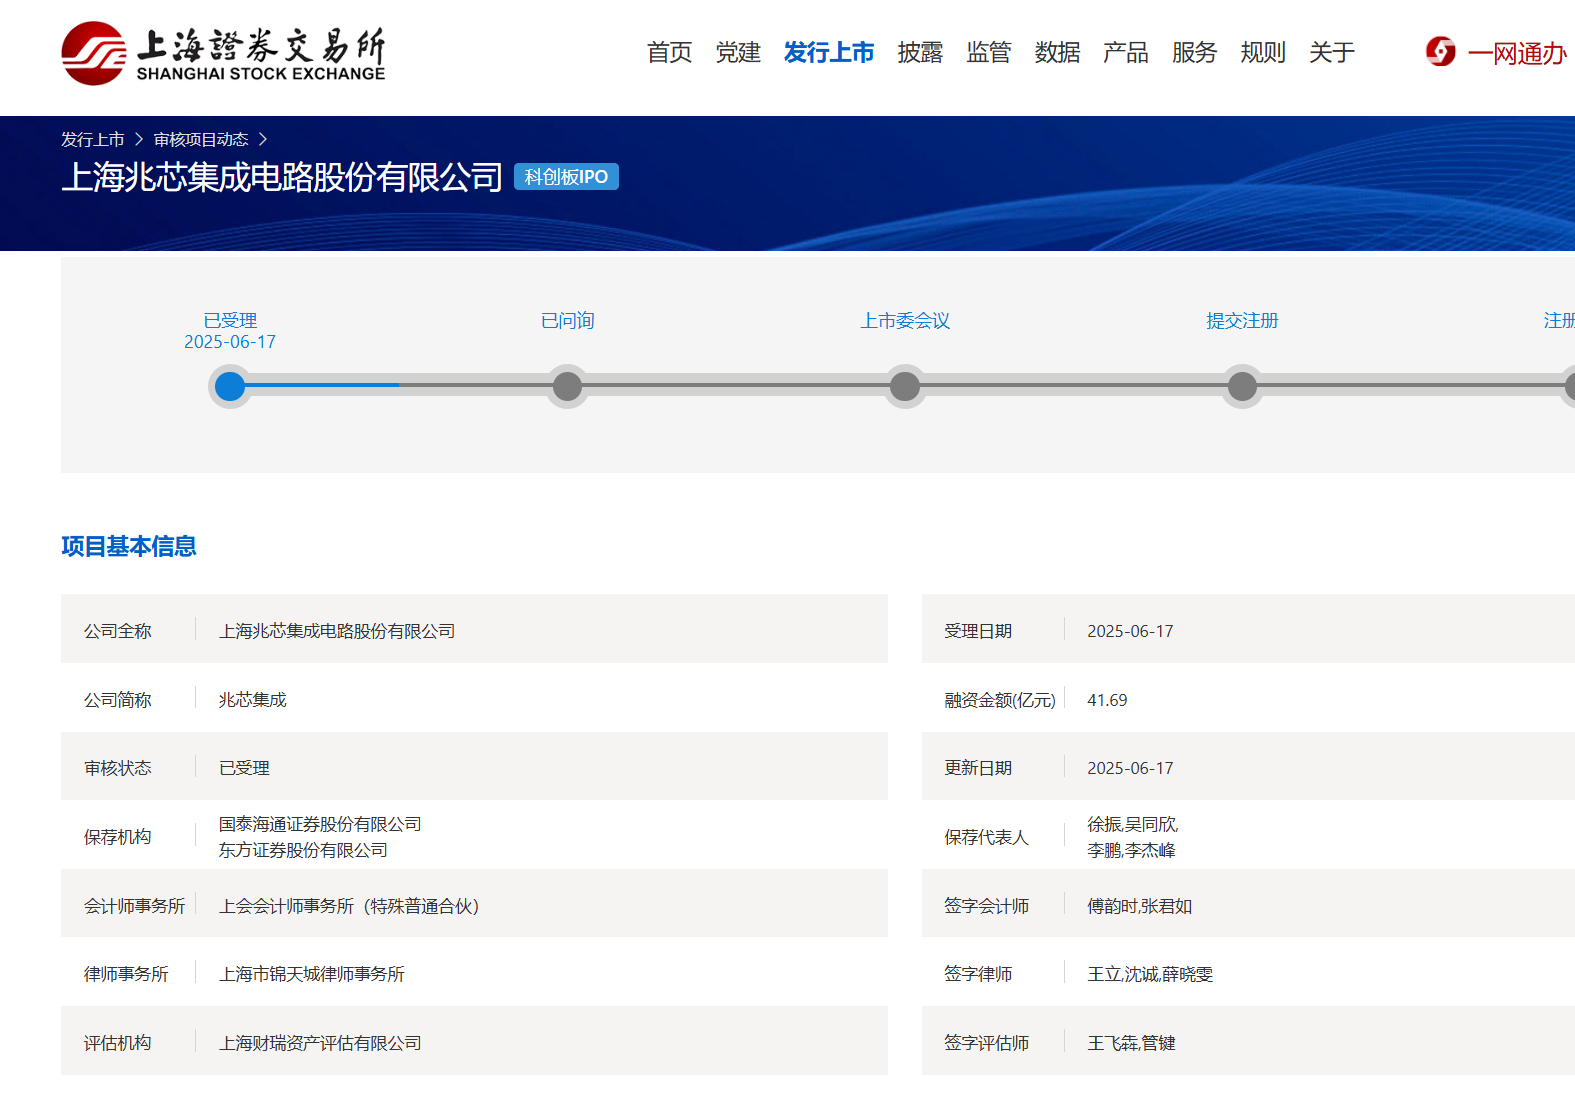
Task: Click 上海财瑞资产评估有限公司 value
Action: click(320, 1043)
